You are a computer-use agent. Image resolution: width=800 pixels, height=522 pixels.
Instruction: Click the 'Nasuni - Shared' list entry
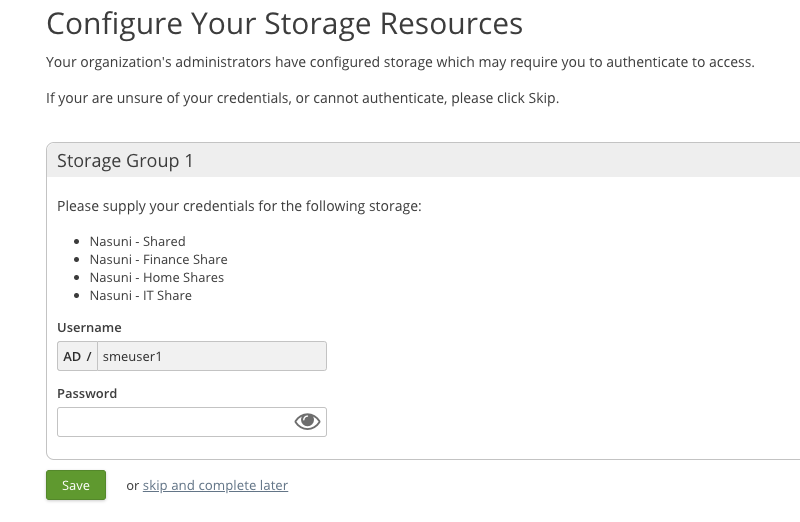137,241
